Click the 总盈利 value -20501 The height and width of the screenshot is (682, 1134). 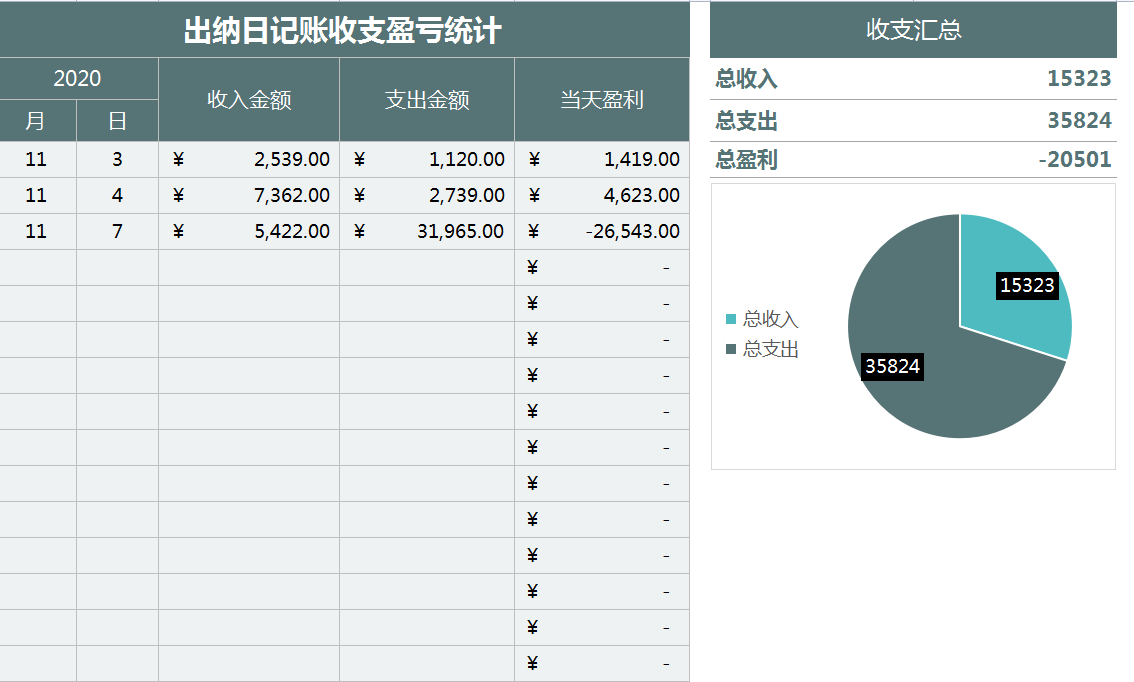coord(1075,160)
